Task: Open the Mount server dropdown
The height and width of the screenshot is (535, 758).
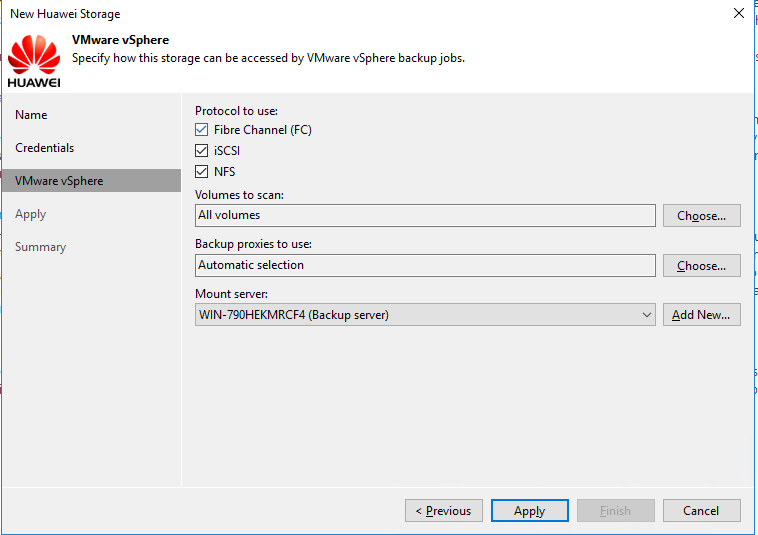Action: click(x=425, y=315)
